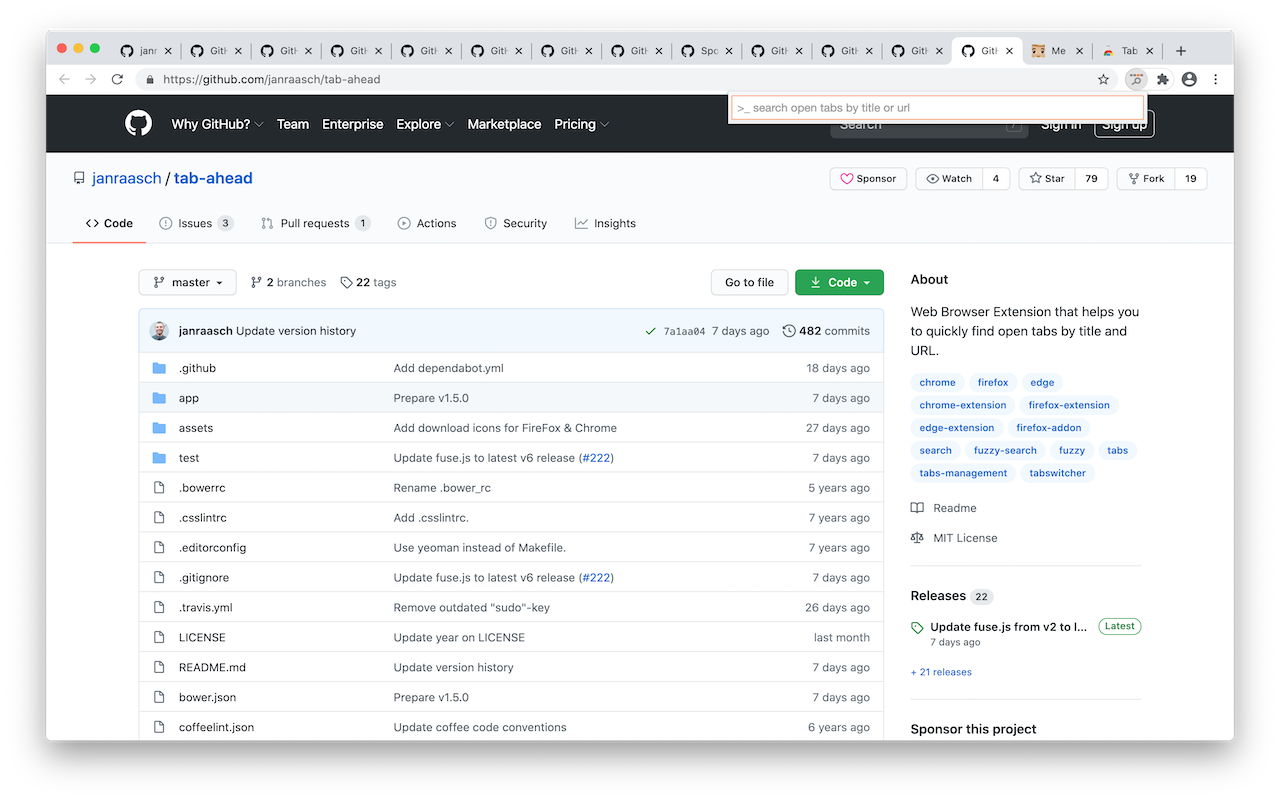Viewport: 1280px width, 800px height.
Task: Switch to the first browser tab titled janr
Action: [x=147, y=51]
